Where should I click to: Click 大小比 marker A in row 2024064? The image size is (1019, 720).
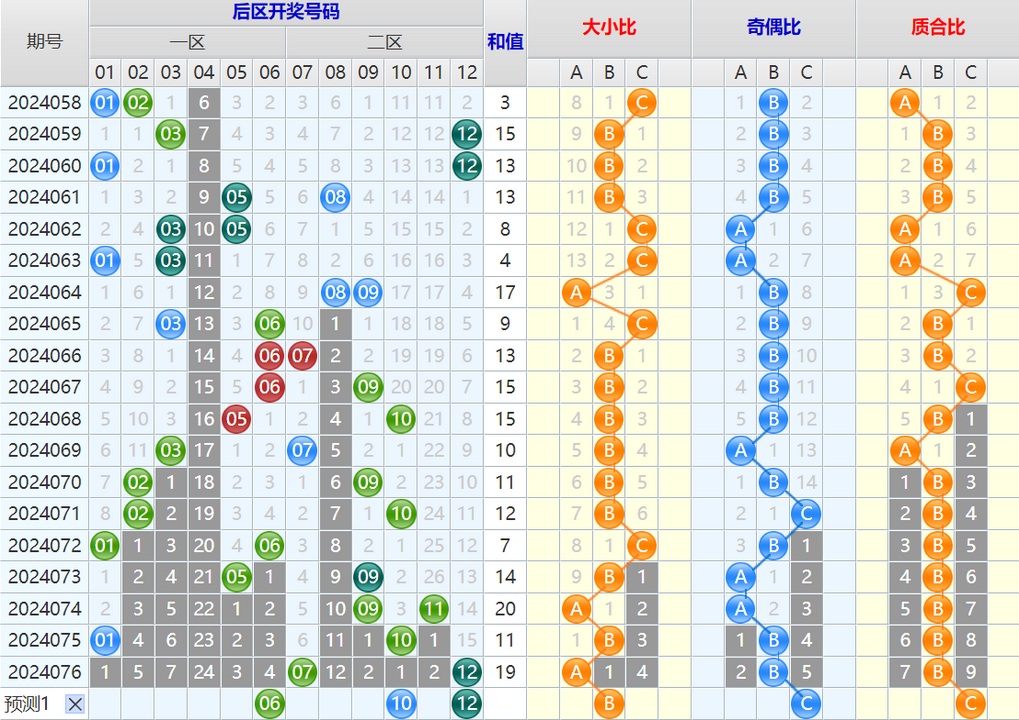576,292
